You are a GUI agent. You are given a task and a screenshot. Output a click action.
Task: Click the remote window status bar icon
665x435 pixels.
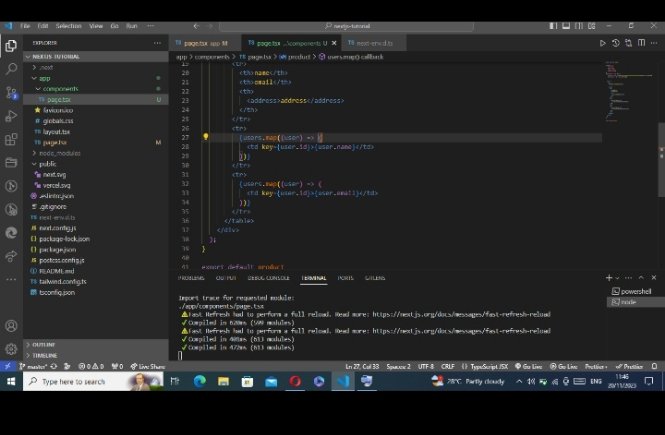[8, 366]
